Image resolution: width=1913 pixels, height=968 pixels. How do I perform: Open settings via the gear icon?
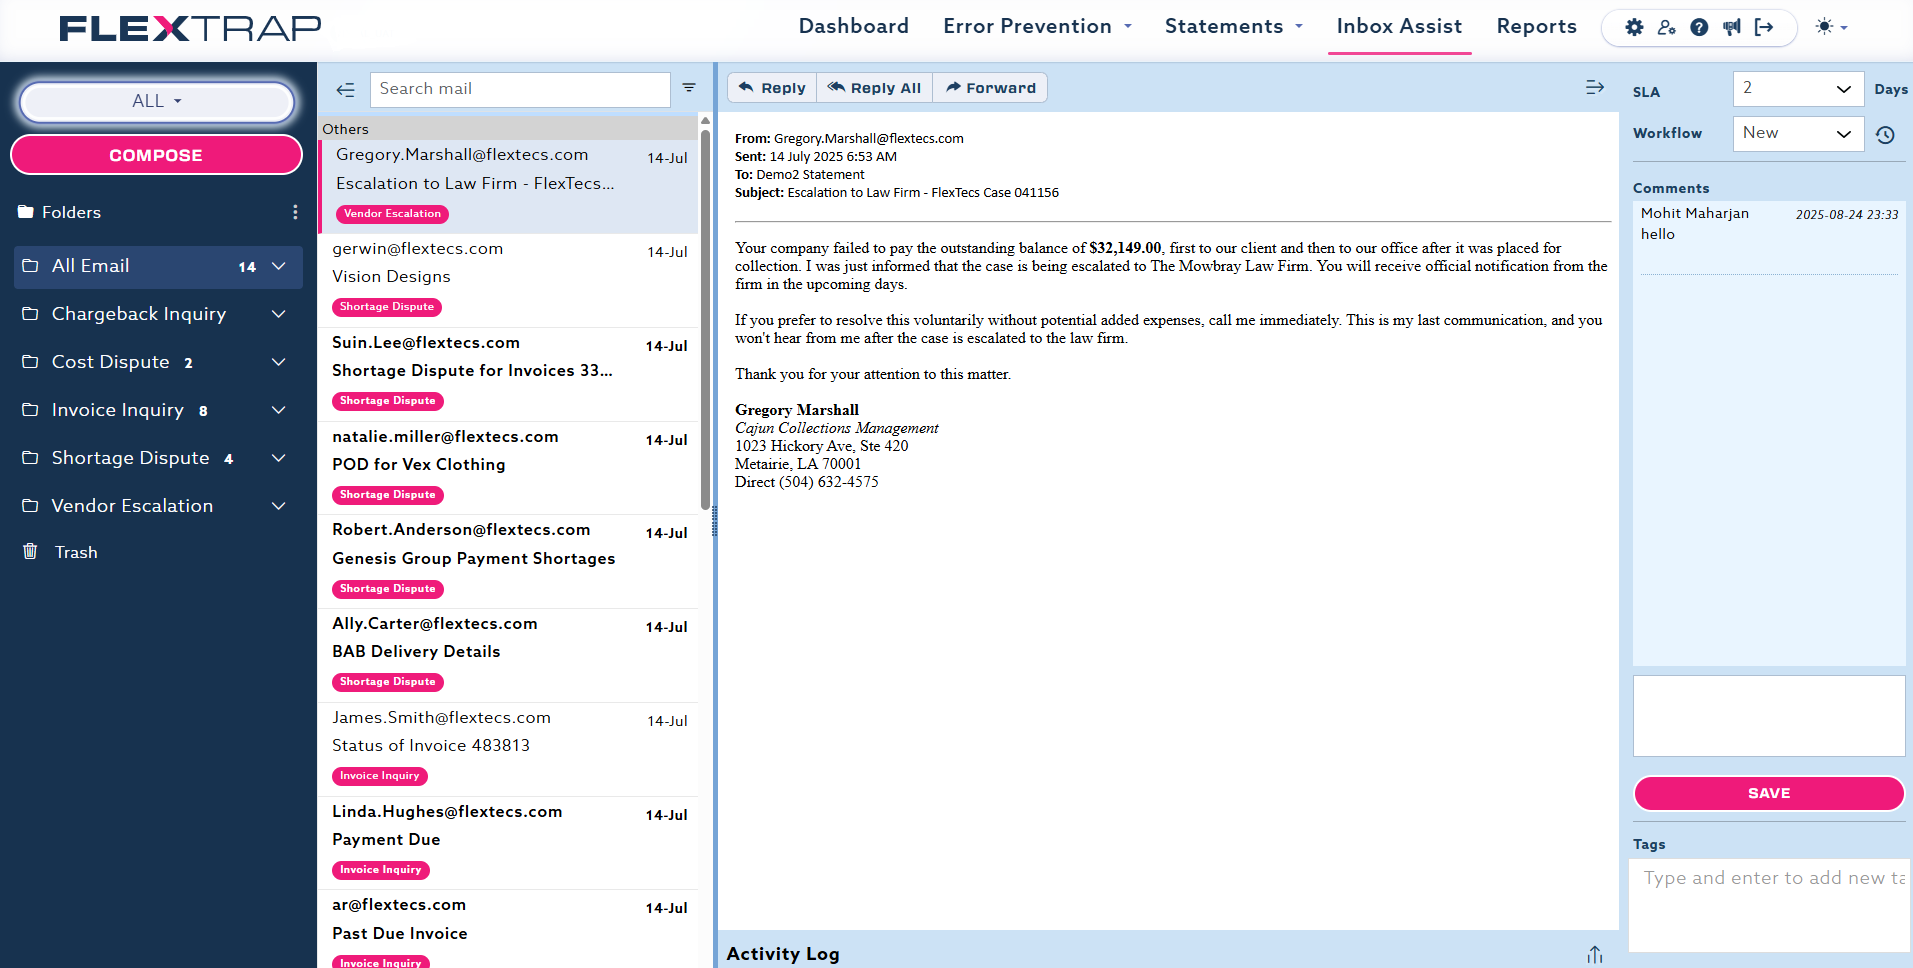tap(1634, 27)
